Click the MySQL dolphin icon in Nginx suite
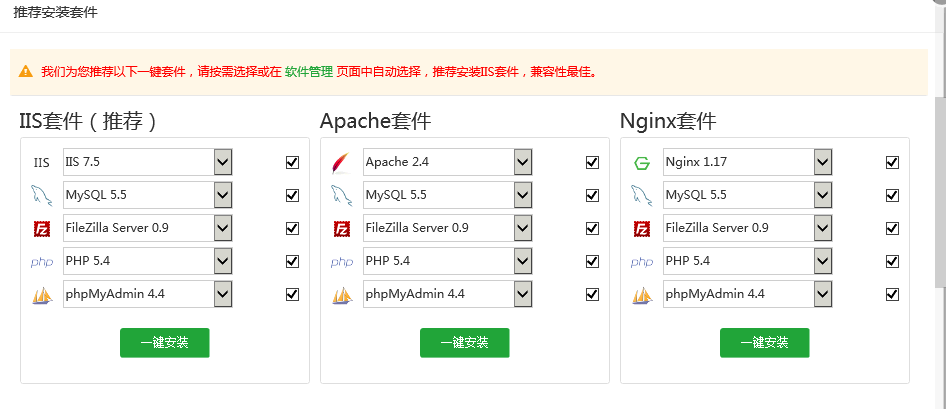946x409 pixels. [641, 195]
